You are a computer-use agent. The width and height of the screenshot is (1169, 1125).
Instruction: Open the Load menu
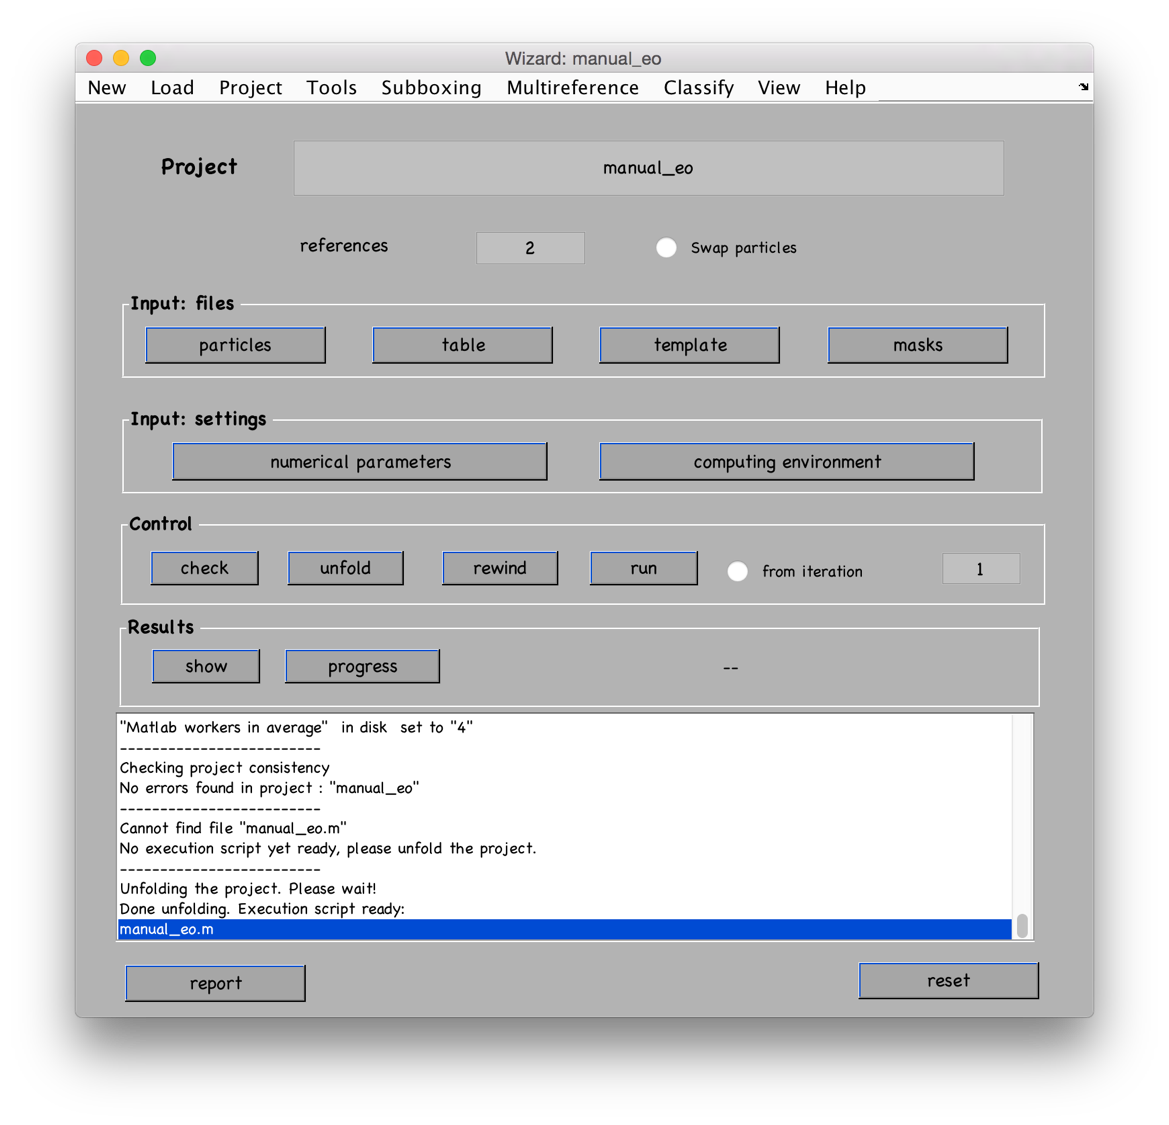172,88
